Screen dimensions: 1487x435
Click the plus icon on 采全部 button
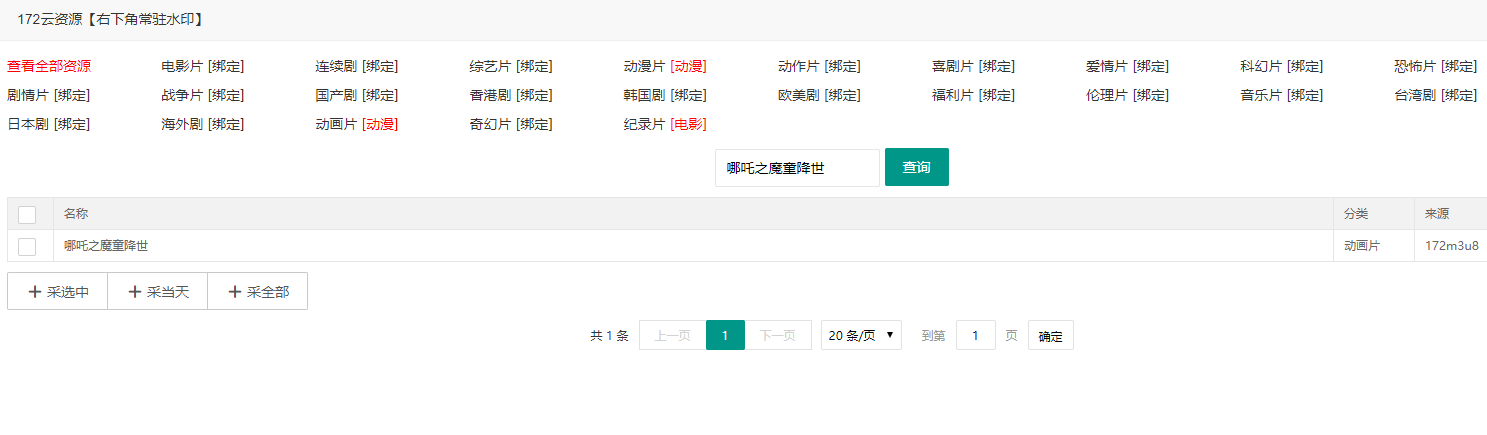235,292
